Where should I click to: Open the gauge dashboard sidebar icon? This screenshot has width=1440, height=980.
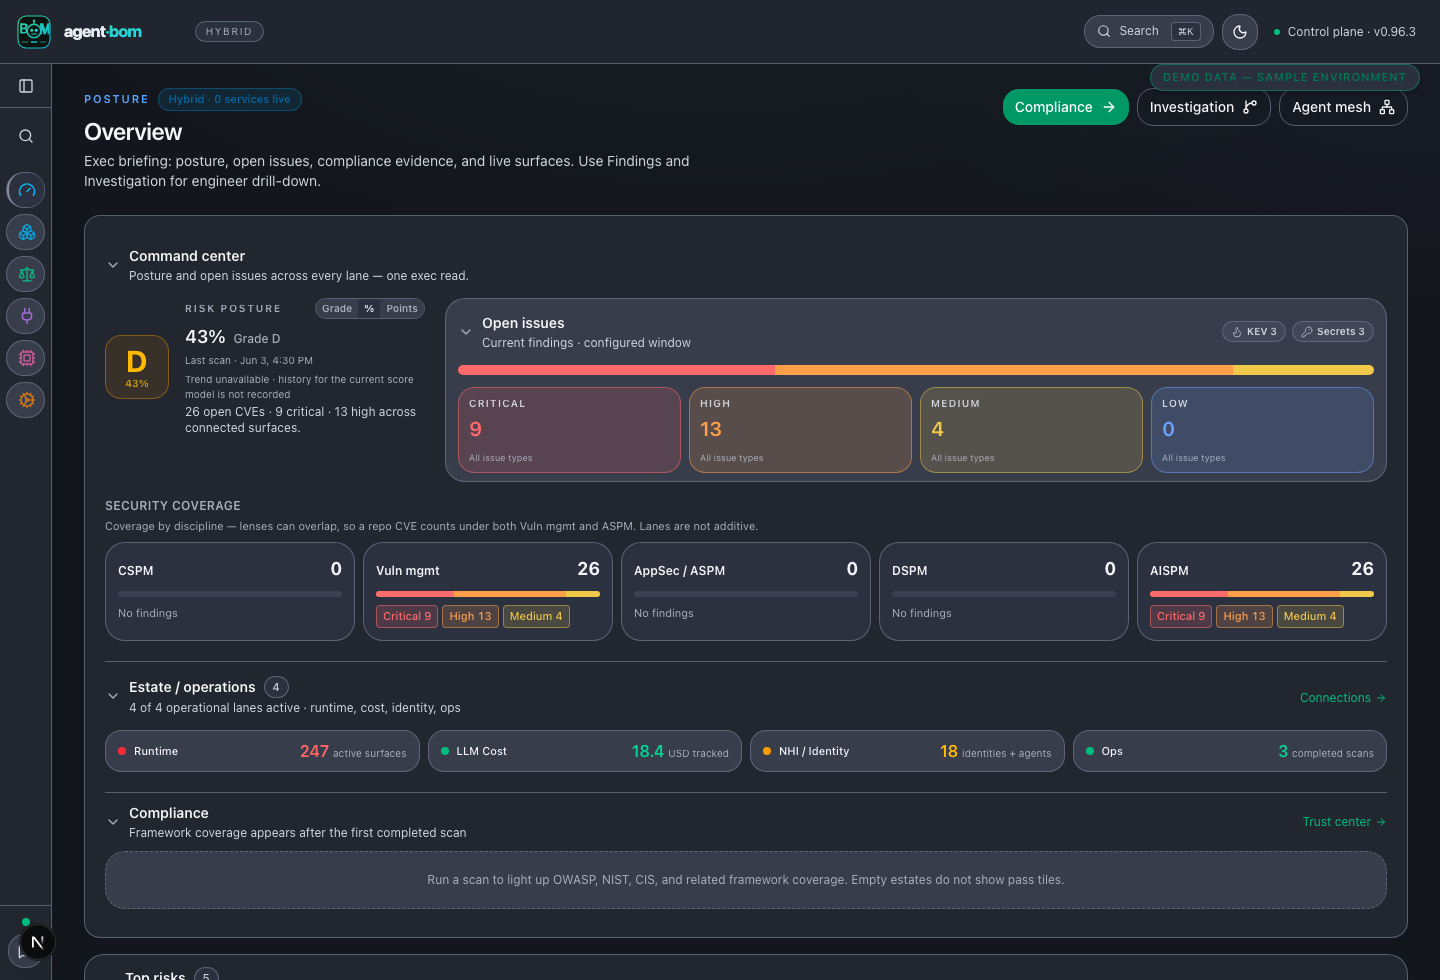(x=26, y=190)
